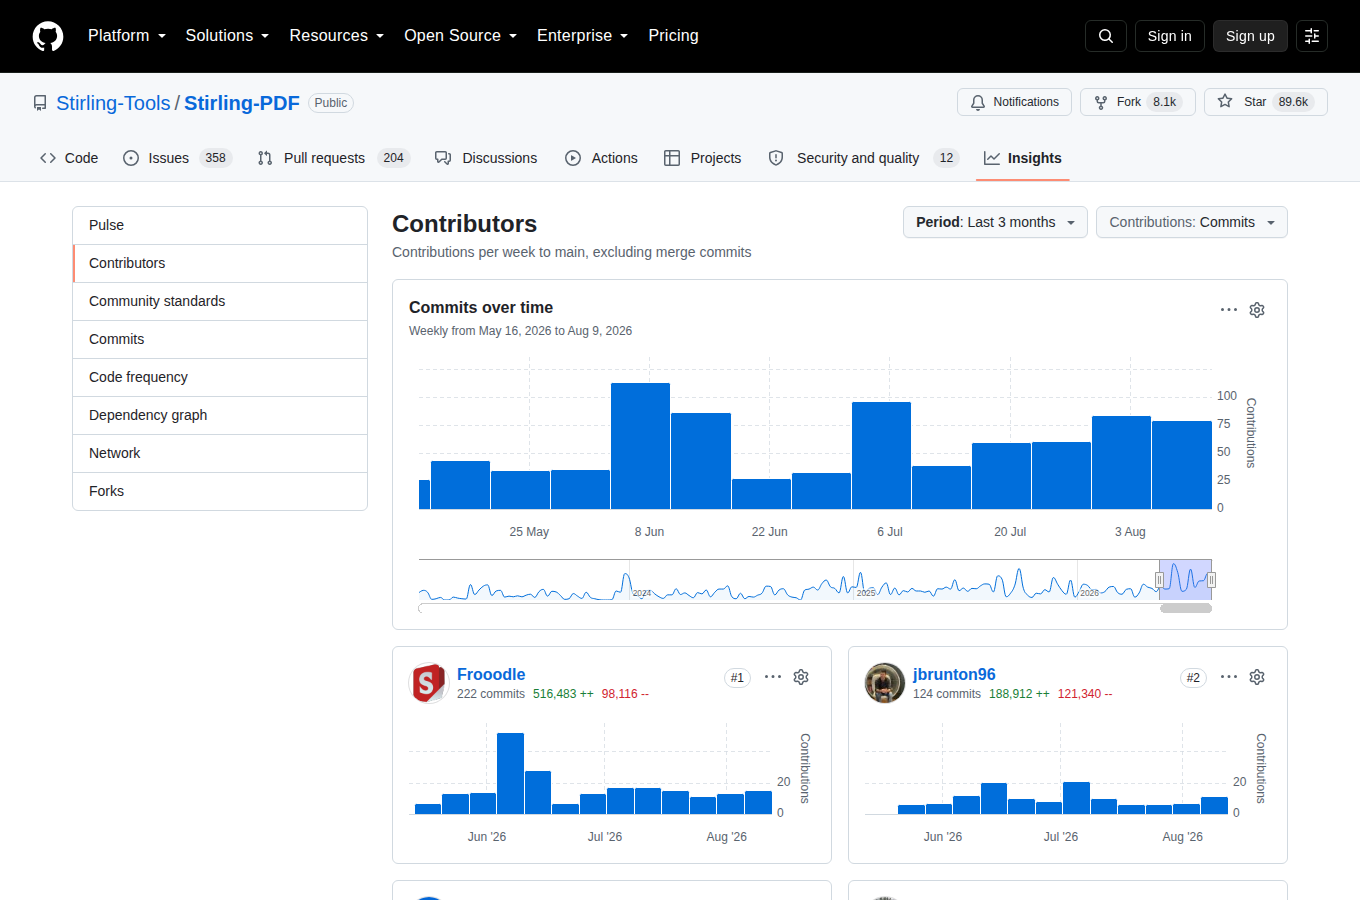Open the Discussions tab
The width and height of the screenshot is (1360, 900).
point(486,158)
